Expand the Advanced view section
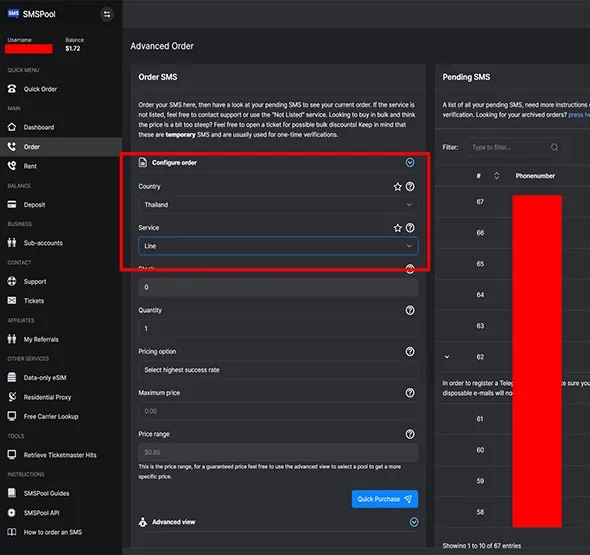 pyautogui.click(x=414, y=522)
